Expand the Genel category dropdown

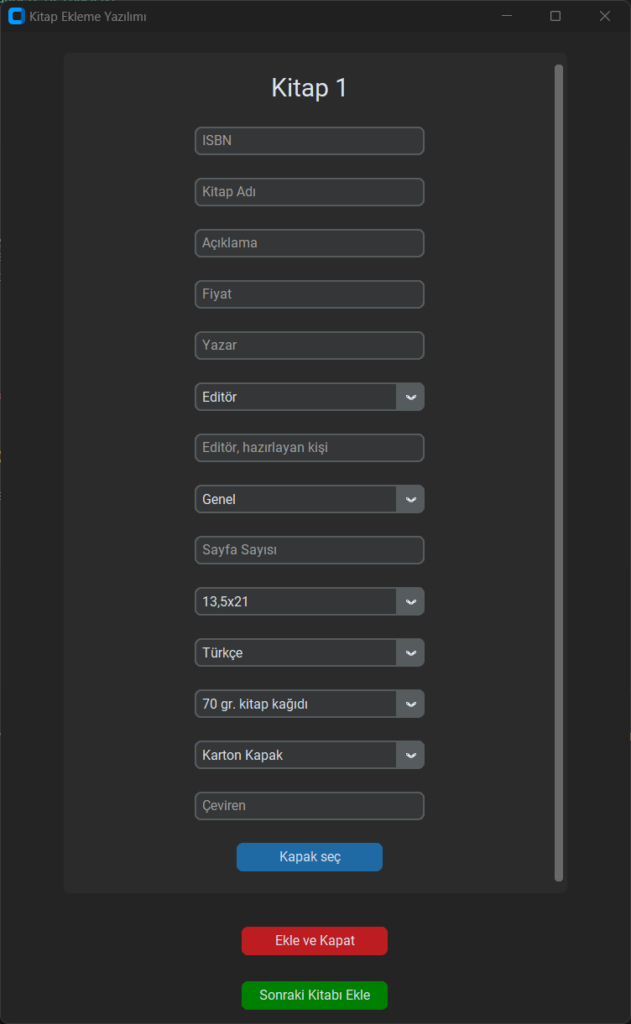(410, 499)
